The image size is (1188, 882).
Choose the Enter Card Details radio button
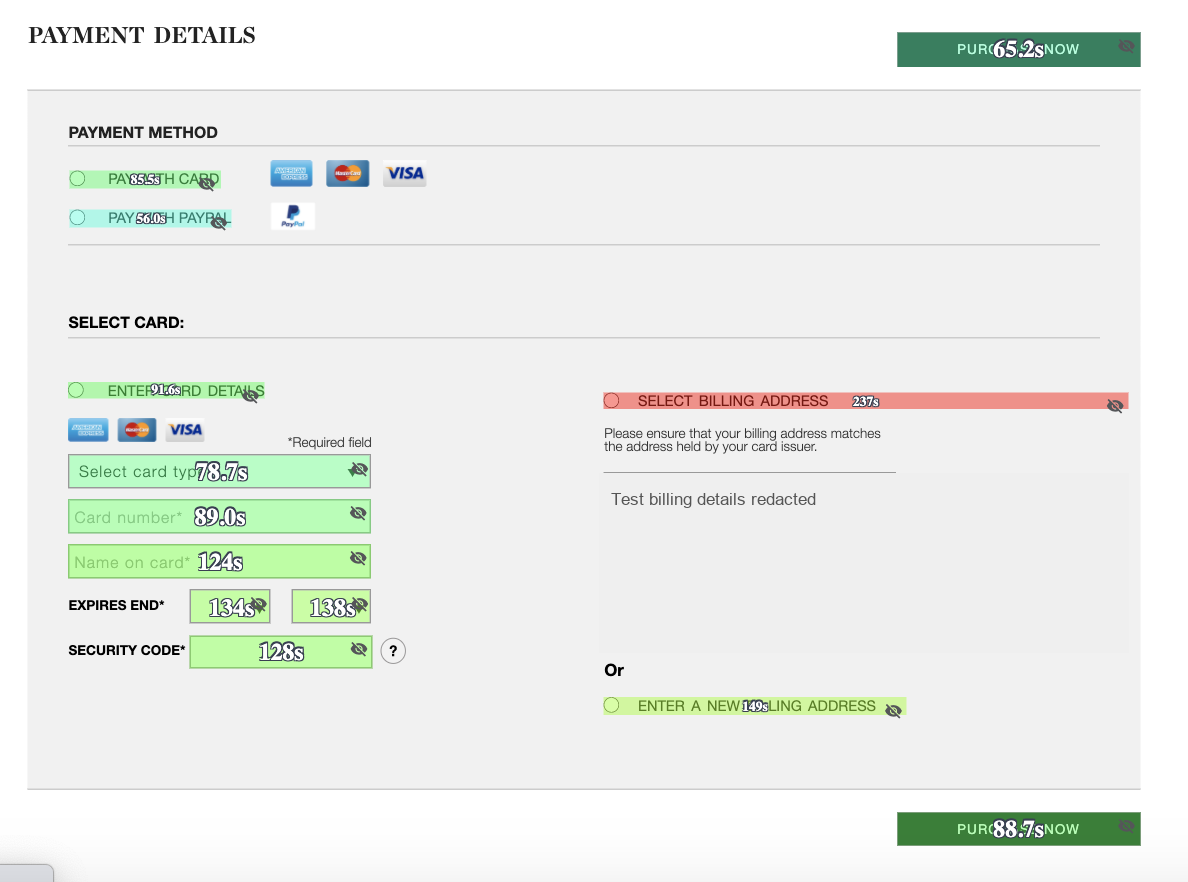pos(76,390)
